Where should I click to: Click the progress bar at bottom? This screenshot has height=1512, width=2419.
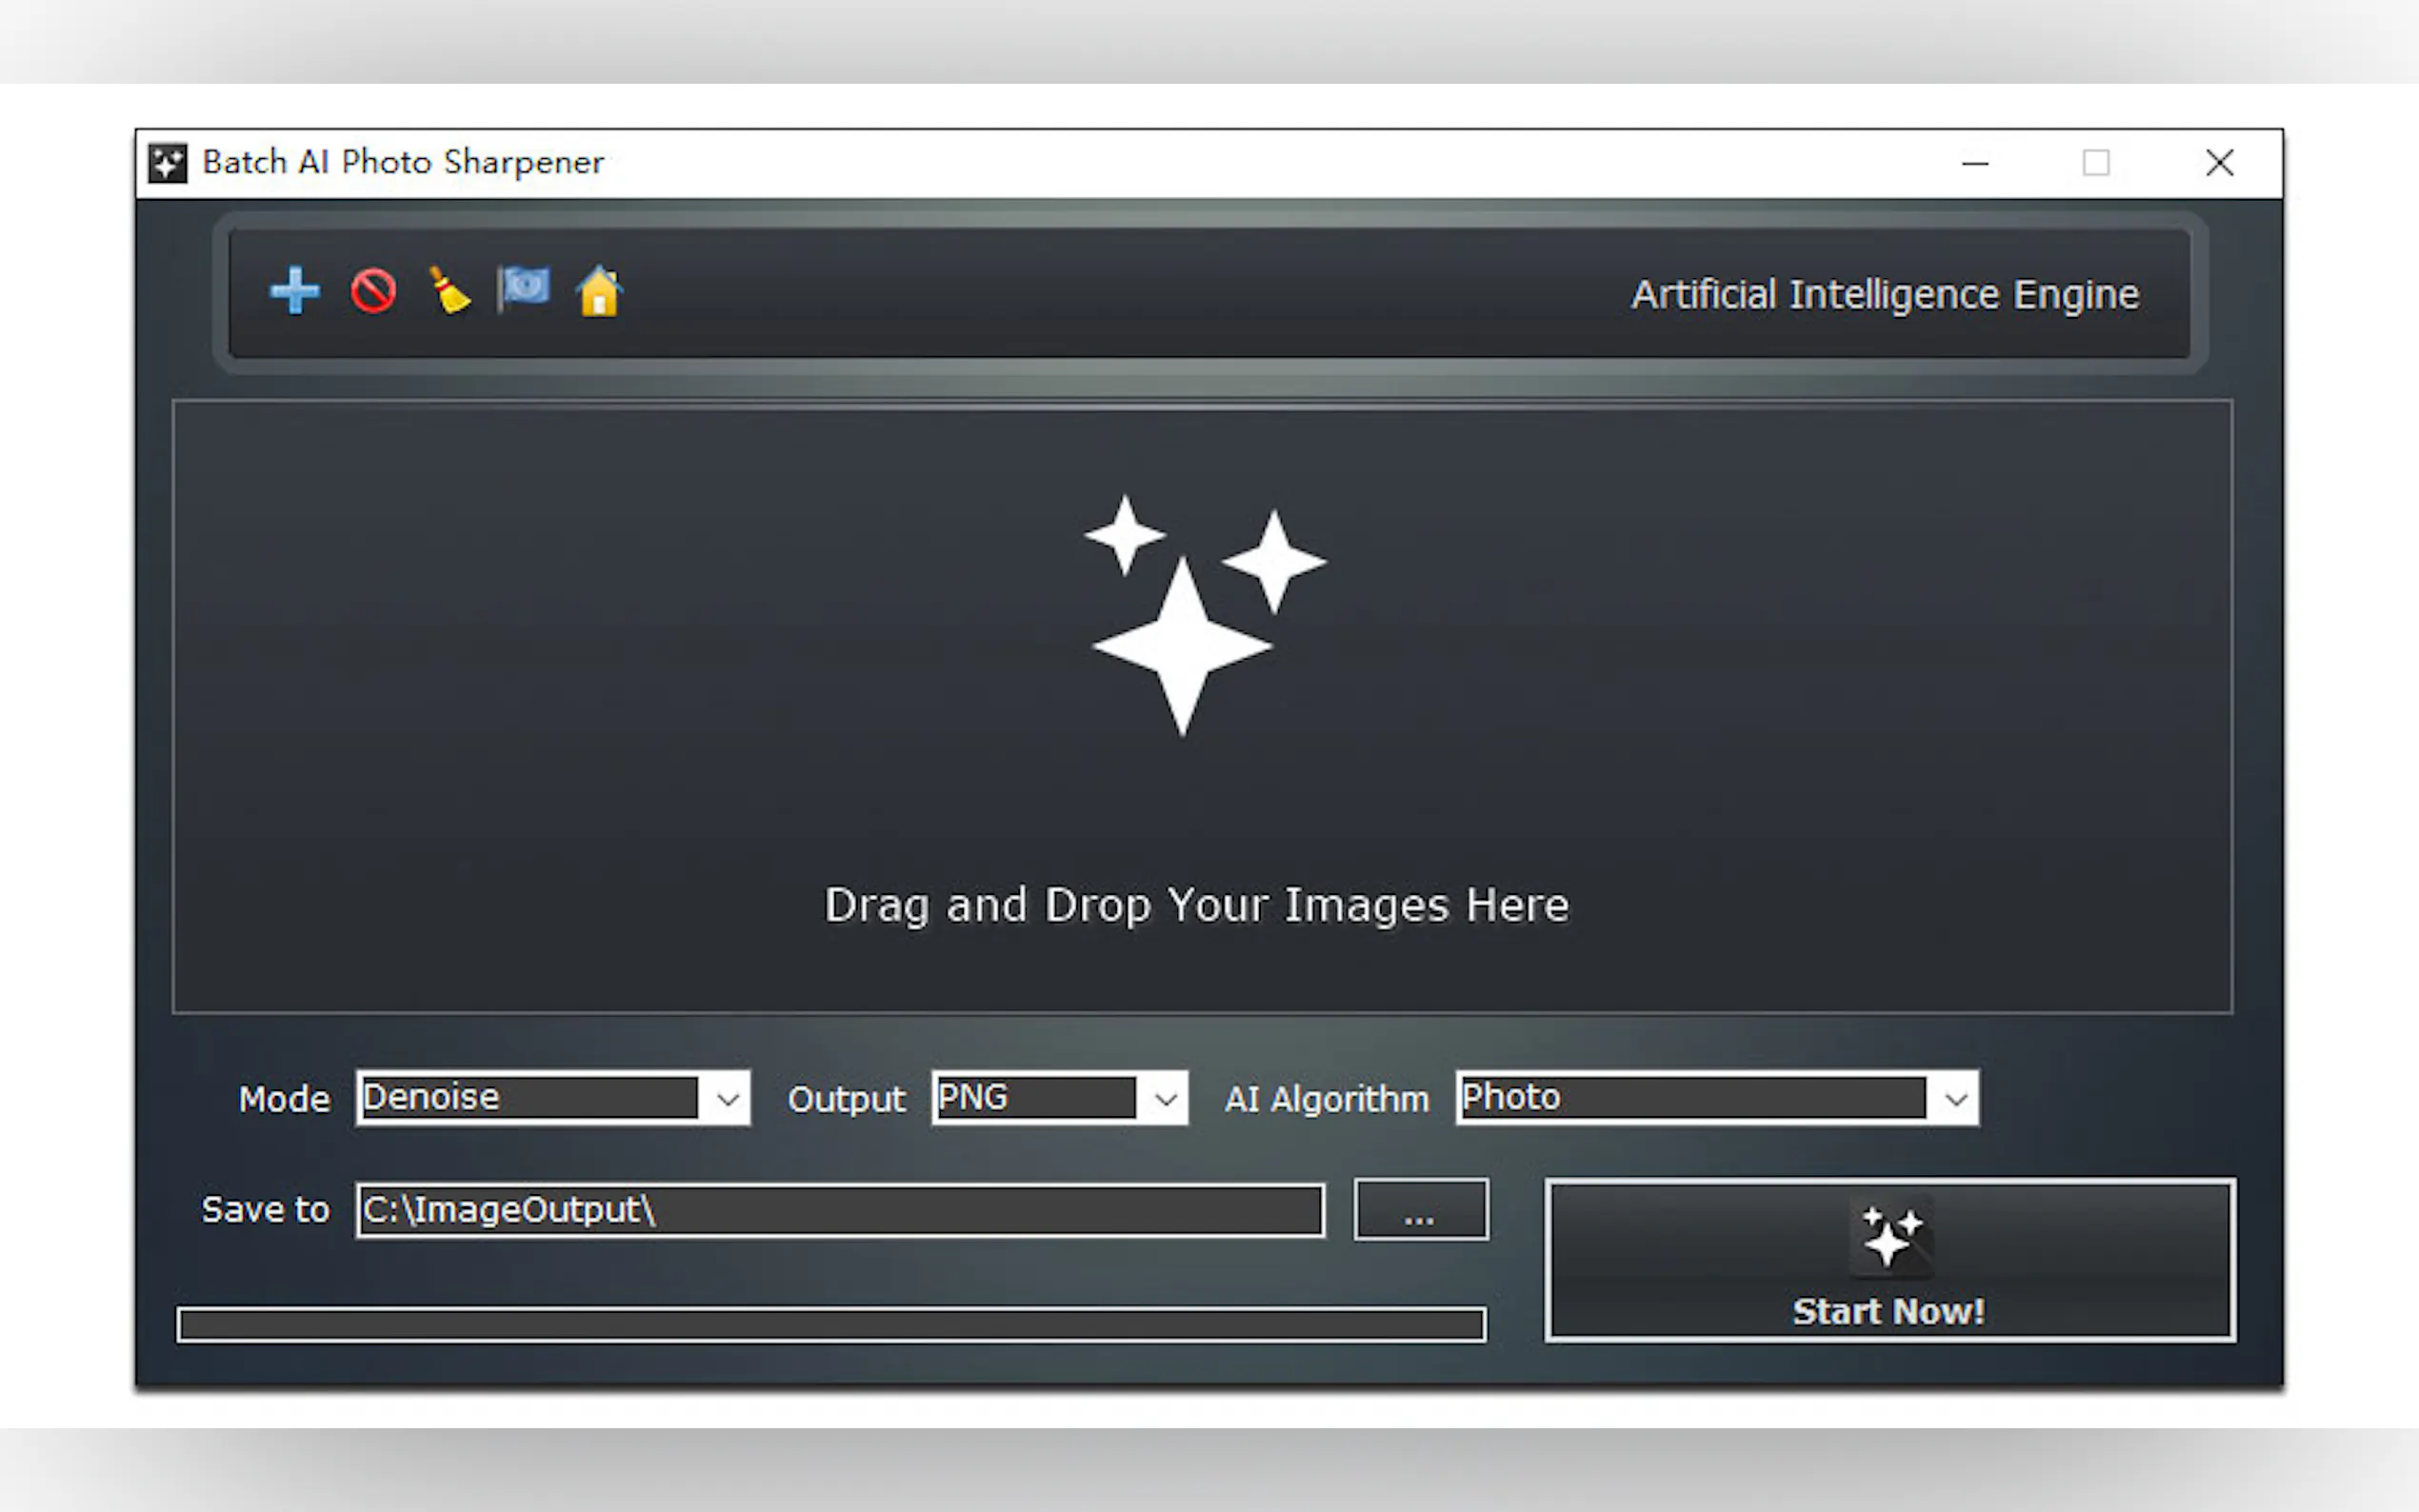pos(830,1324)
